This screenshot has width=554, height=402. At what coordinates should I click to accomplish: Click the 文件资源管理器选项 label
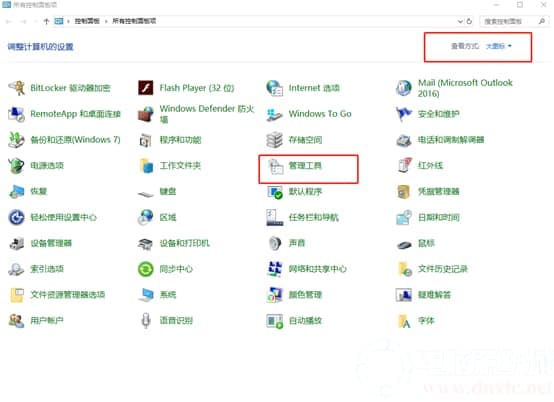click(67, 295)
